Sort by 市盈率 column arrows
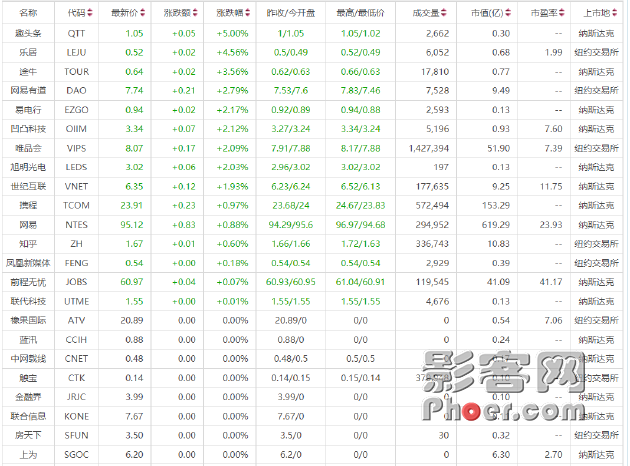Screen dimensions: 630x466 [562, 13]
